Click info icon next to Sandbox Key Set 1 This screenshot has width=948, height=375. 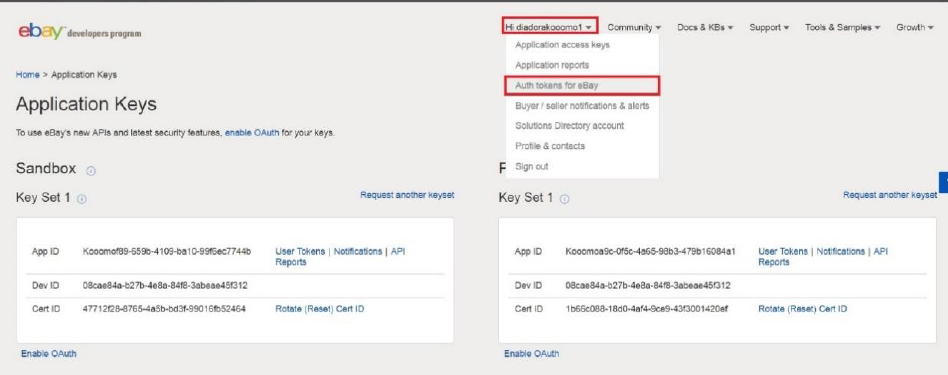82,199
